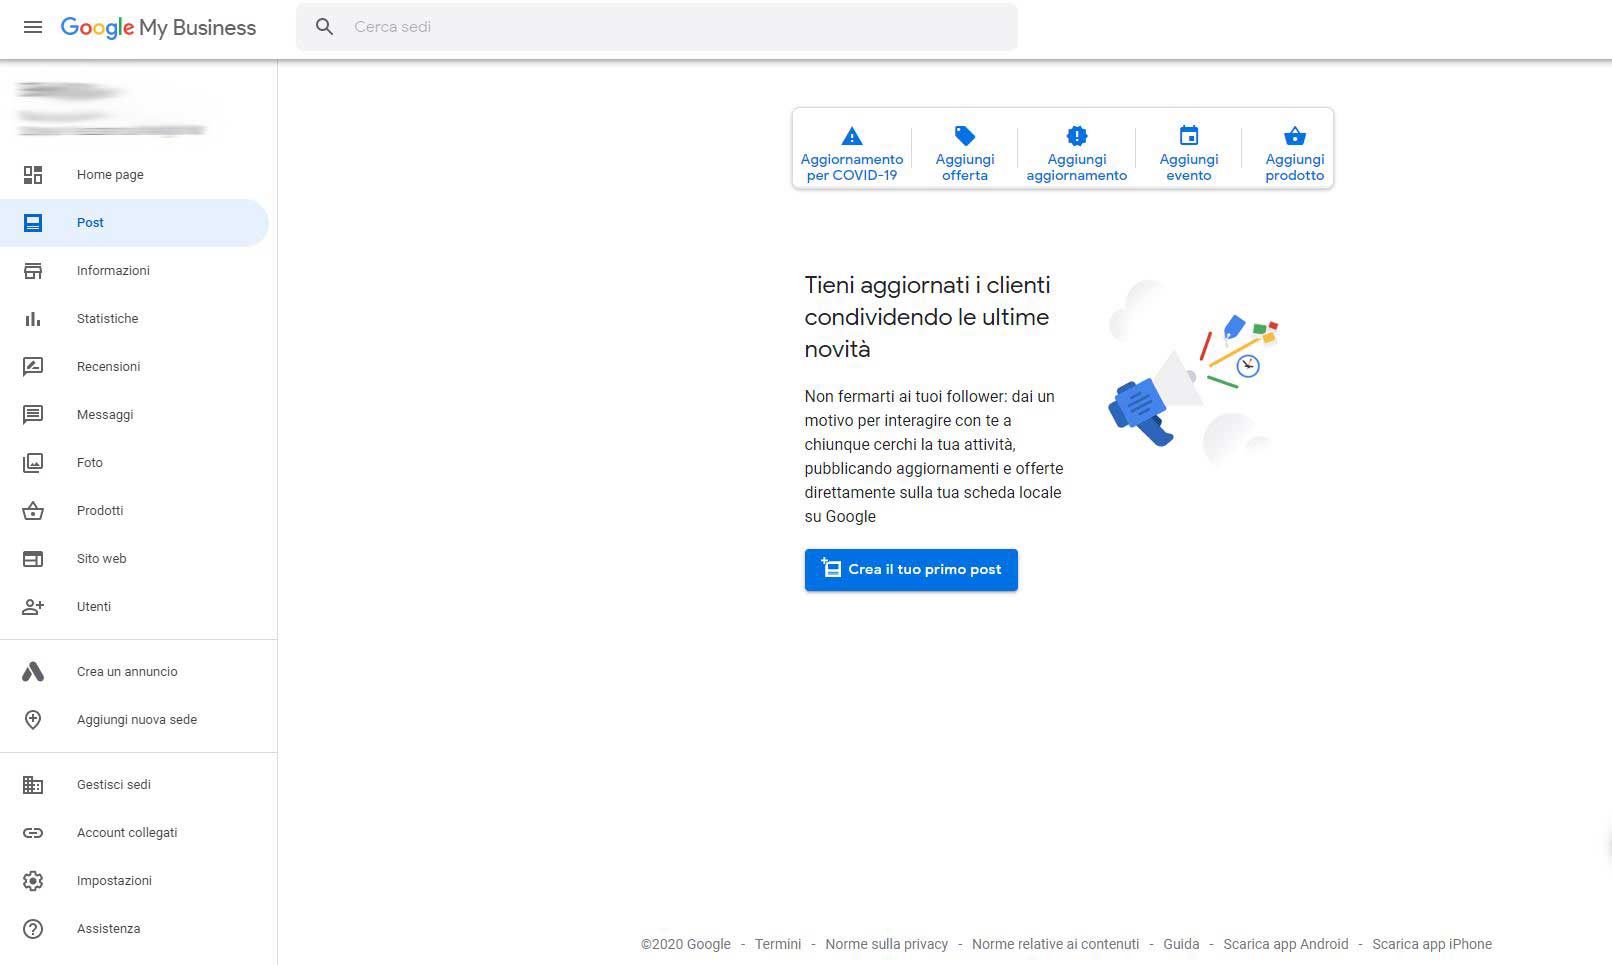Click the magnifier icon in search bar
Viewport: 1612px width, 965px height.
pos(324,27)
